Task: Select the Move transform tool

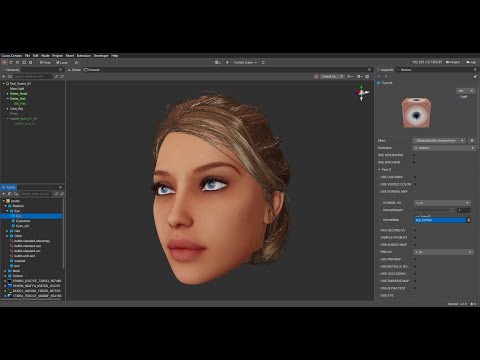Action: [4, 62]
